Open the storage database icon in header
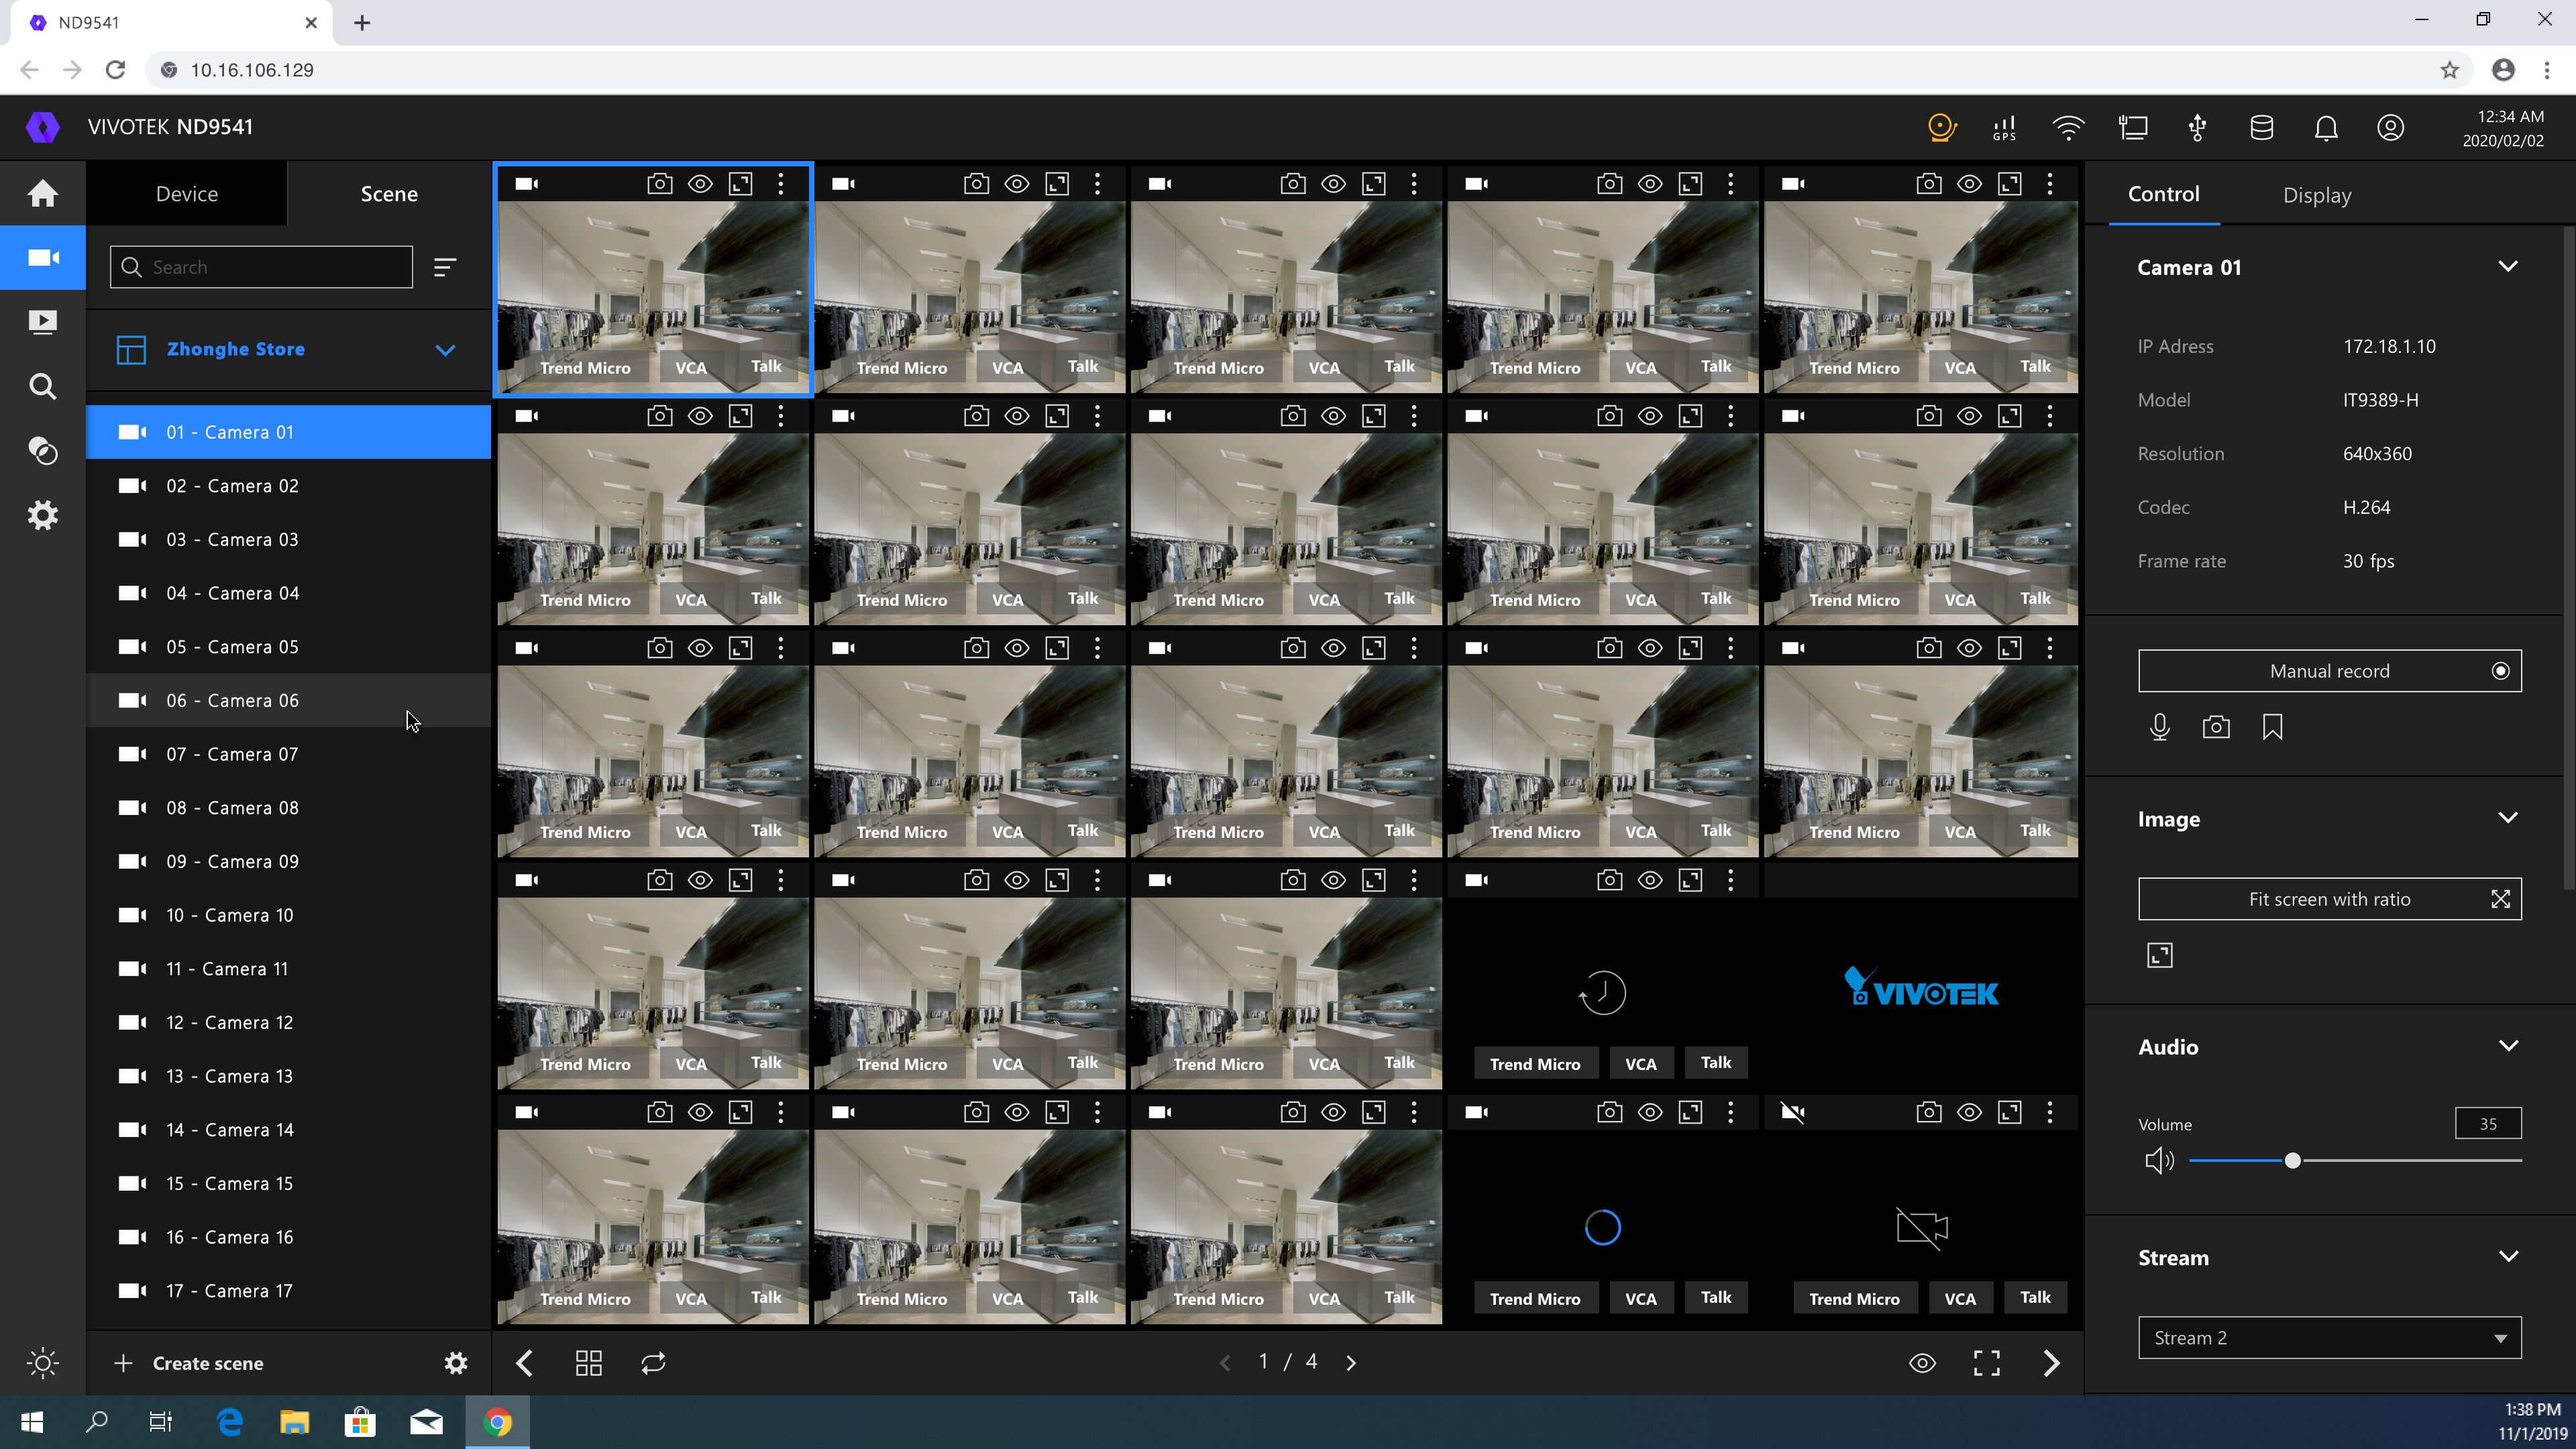Screen dimensions: 2576x1449 pos(2261,128)
